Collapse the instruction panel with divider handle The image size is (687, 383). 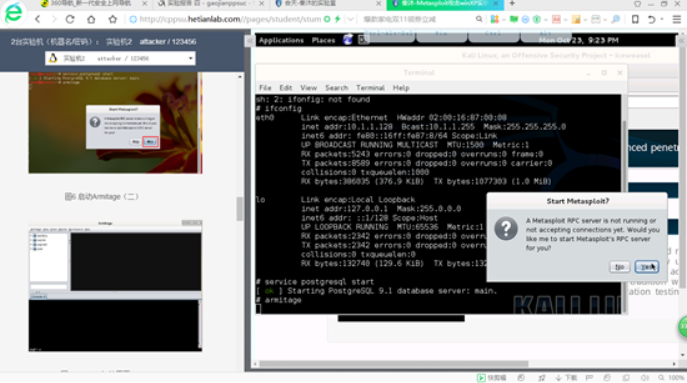pos(249,40)
